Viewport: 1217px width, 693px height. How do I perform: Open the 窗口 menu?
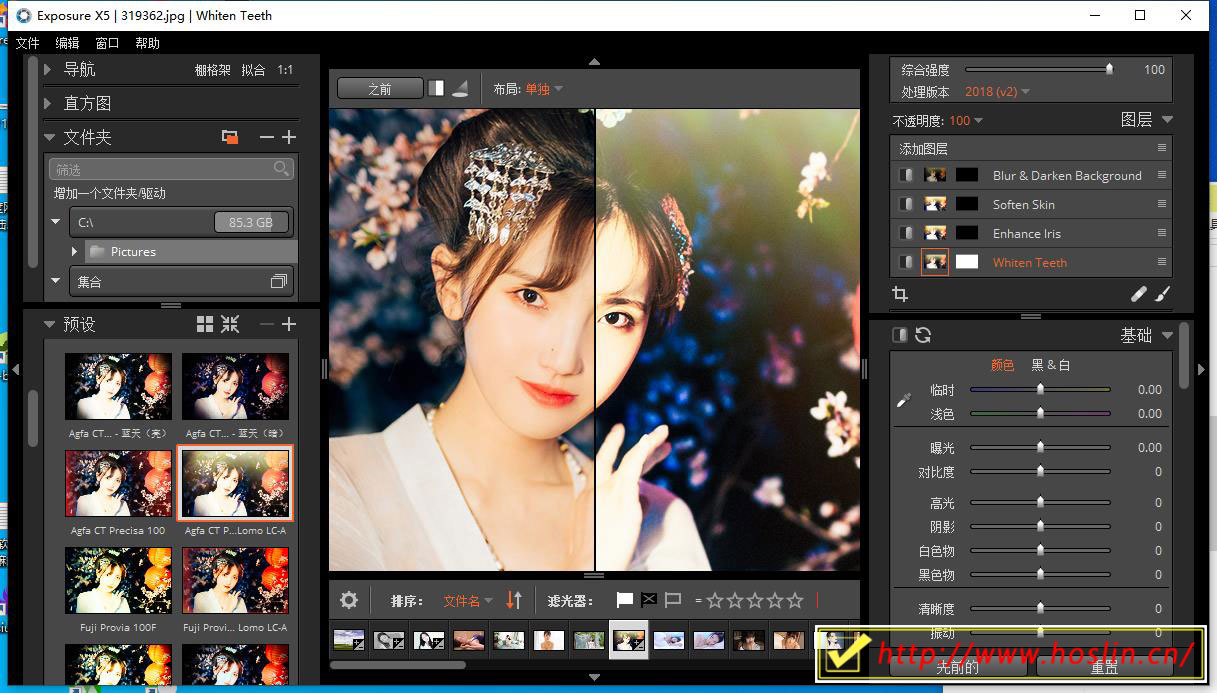coord(107,43)
